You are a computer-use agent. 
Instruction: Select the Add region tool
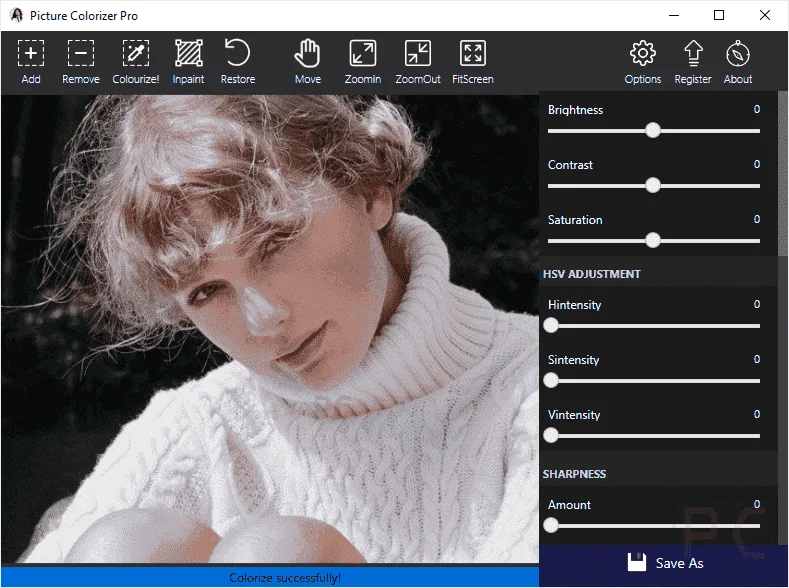tap(31, 62)
